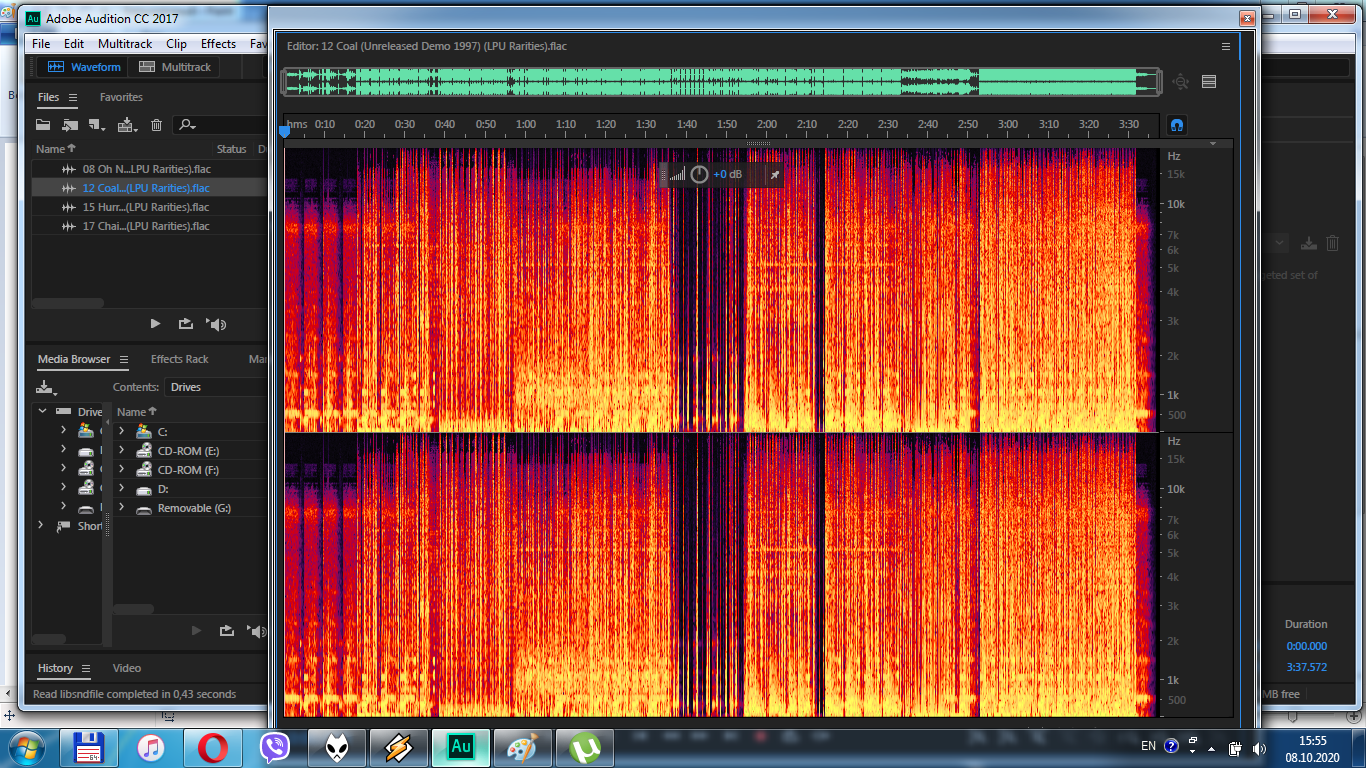Click the Import File icon in Files panel
The image size is (1366, 768).
point(69,125)
